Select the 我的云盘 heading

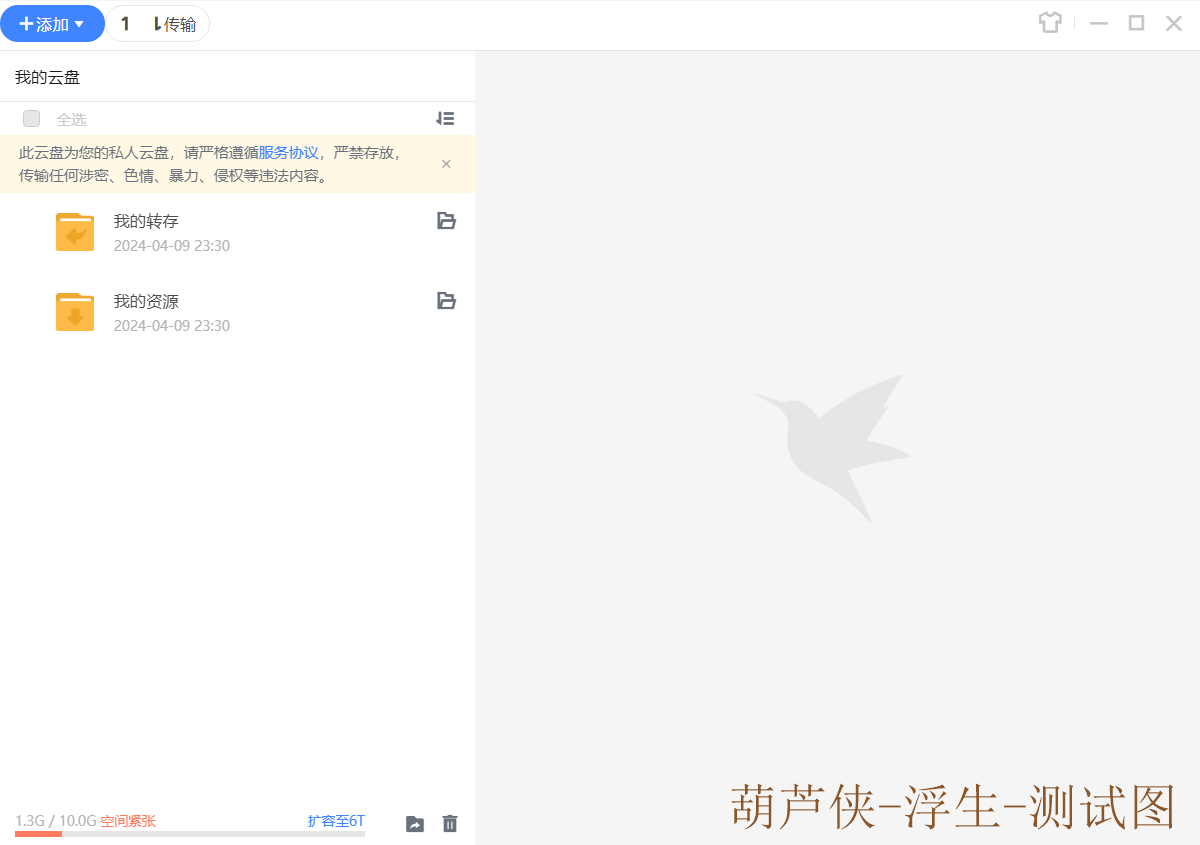(47, 77)
